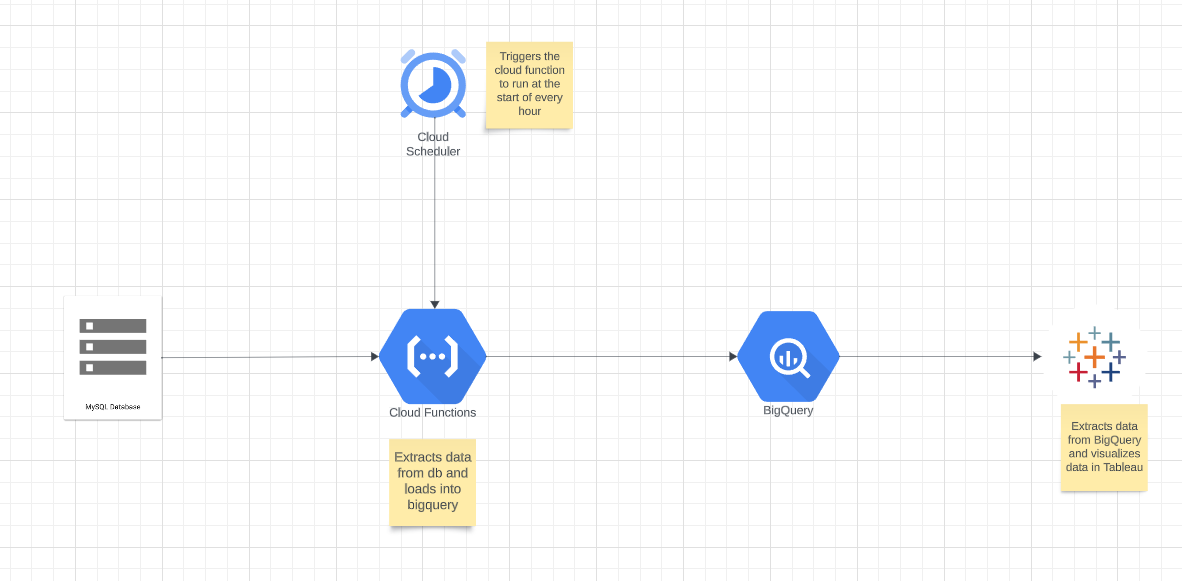The height and width of the screenshot is (581, 1182).
Task: Select the 'Cloud Functions' label text
Action: click(432, 412)
